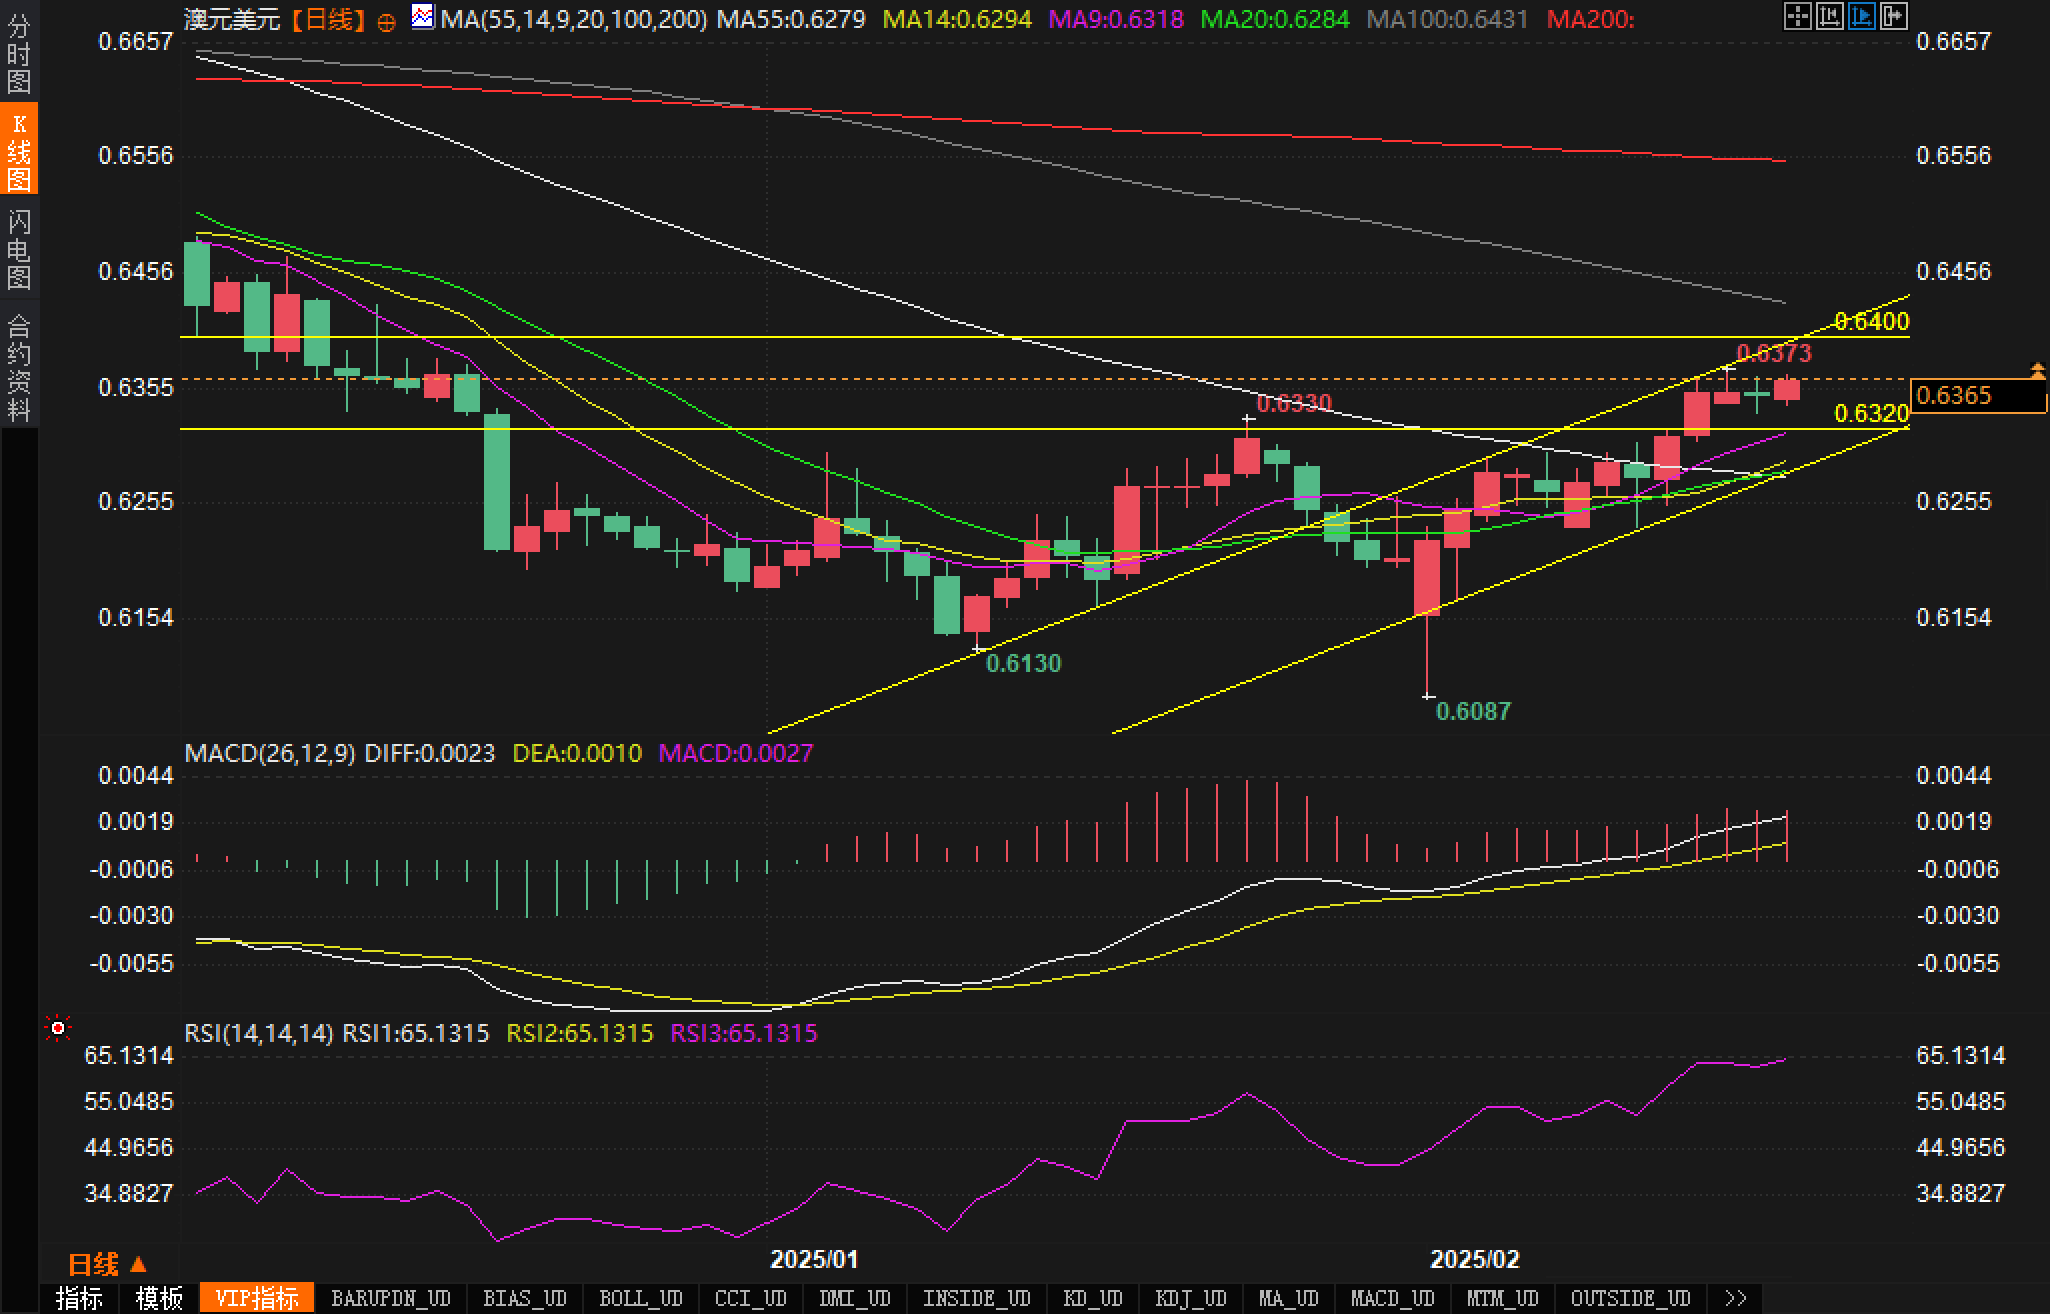2050x1314 pixels.
Task: Open the 日线 period dropdown at bottom left
Action: coord(107,1264)
